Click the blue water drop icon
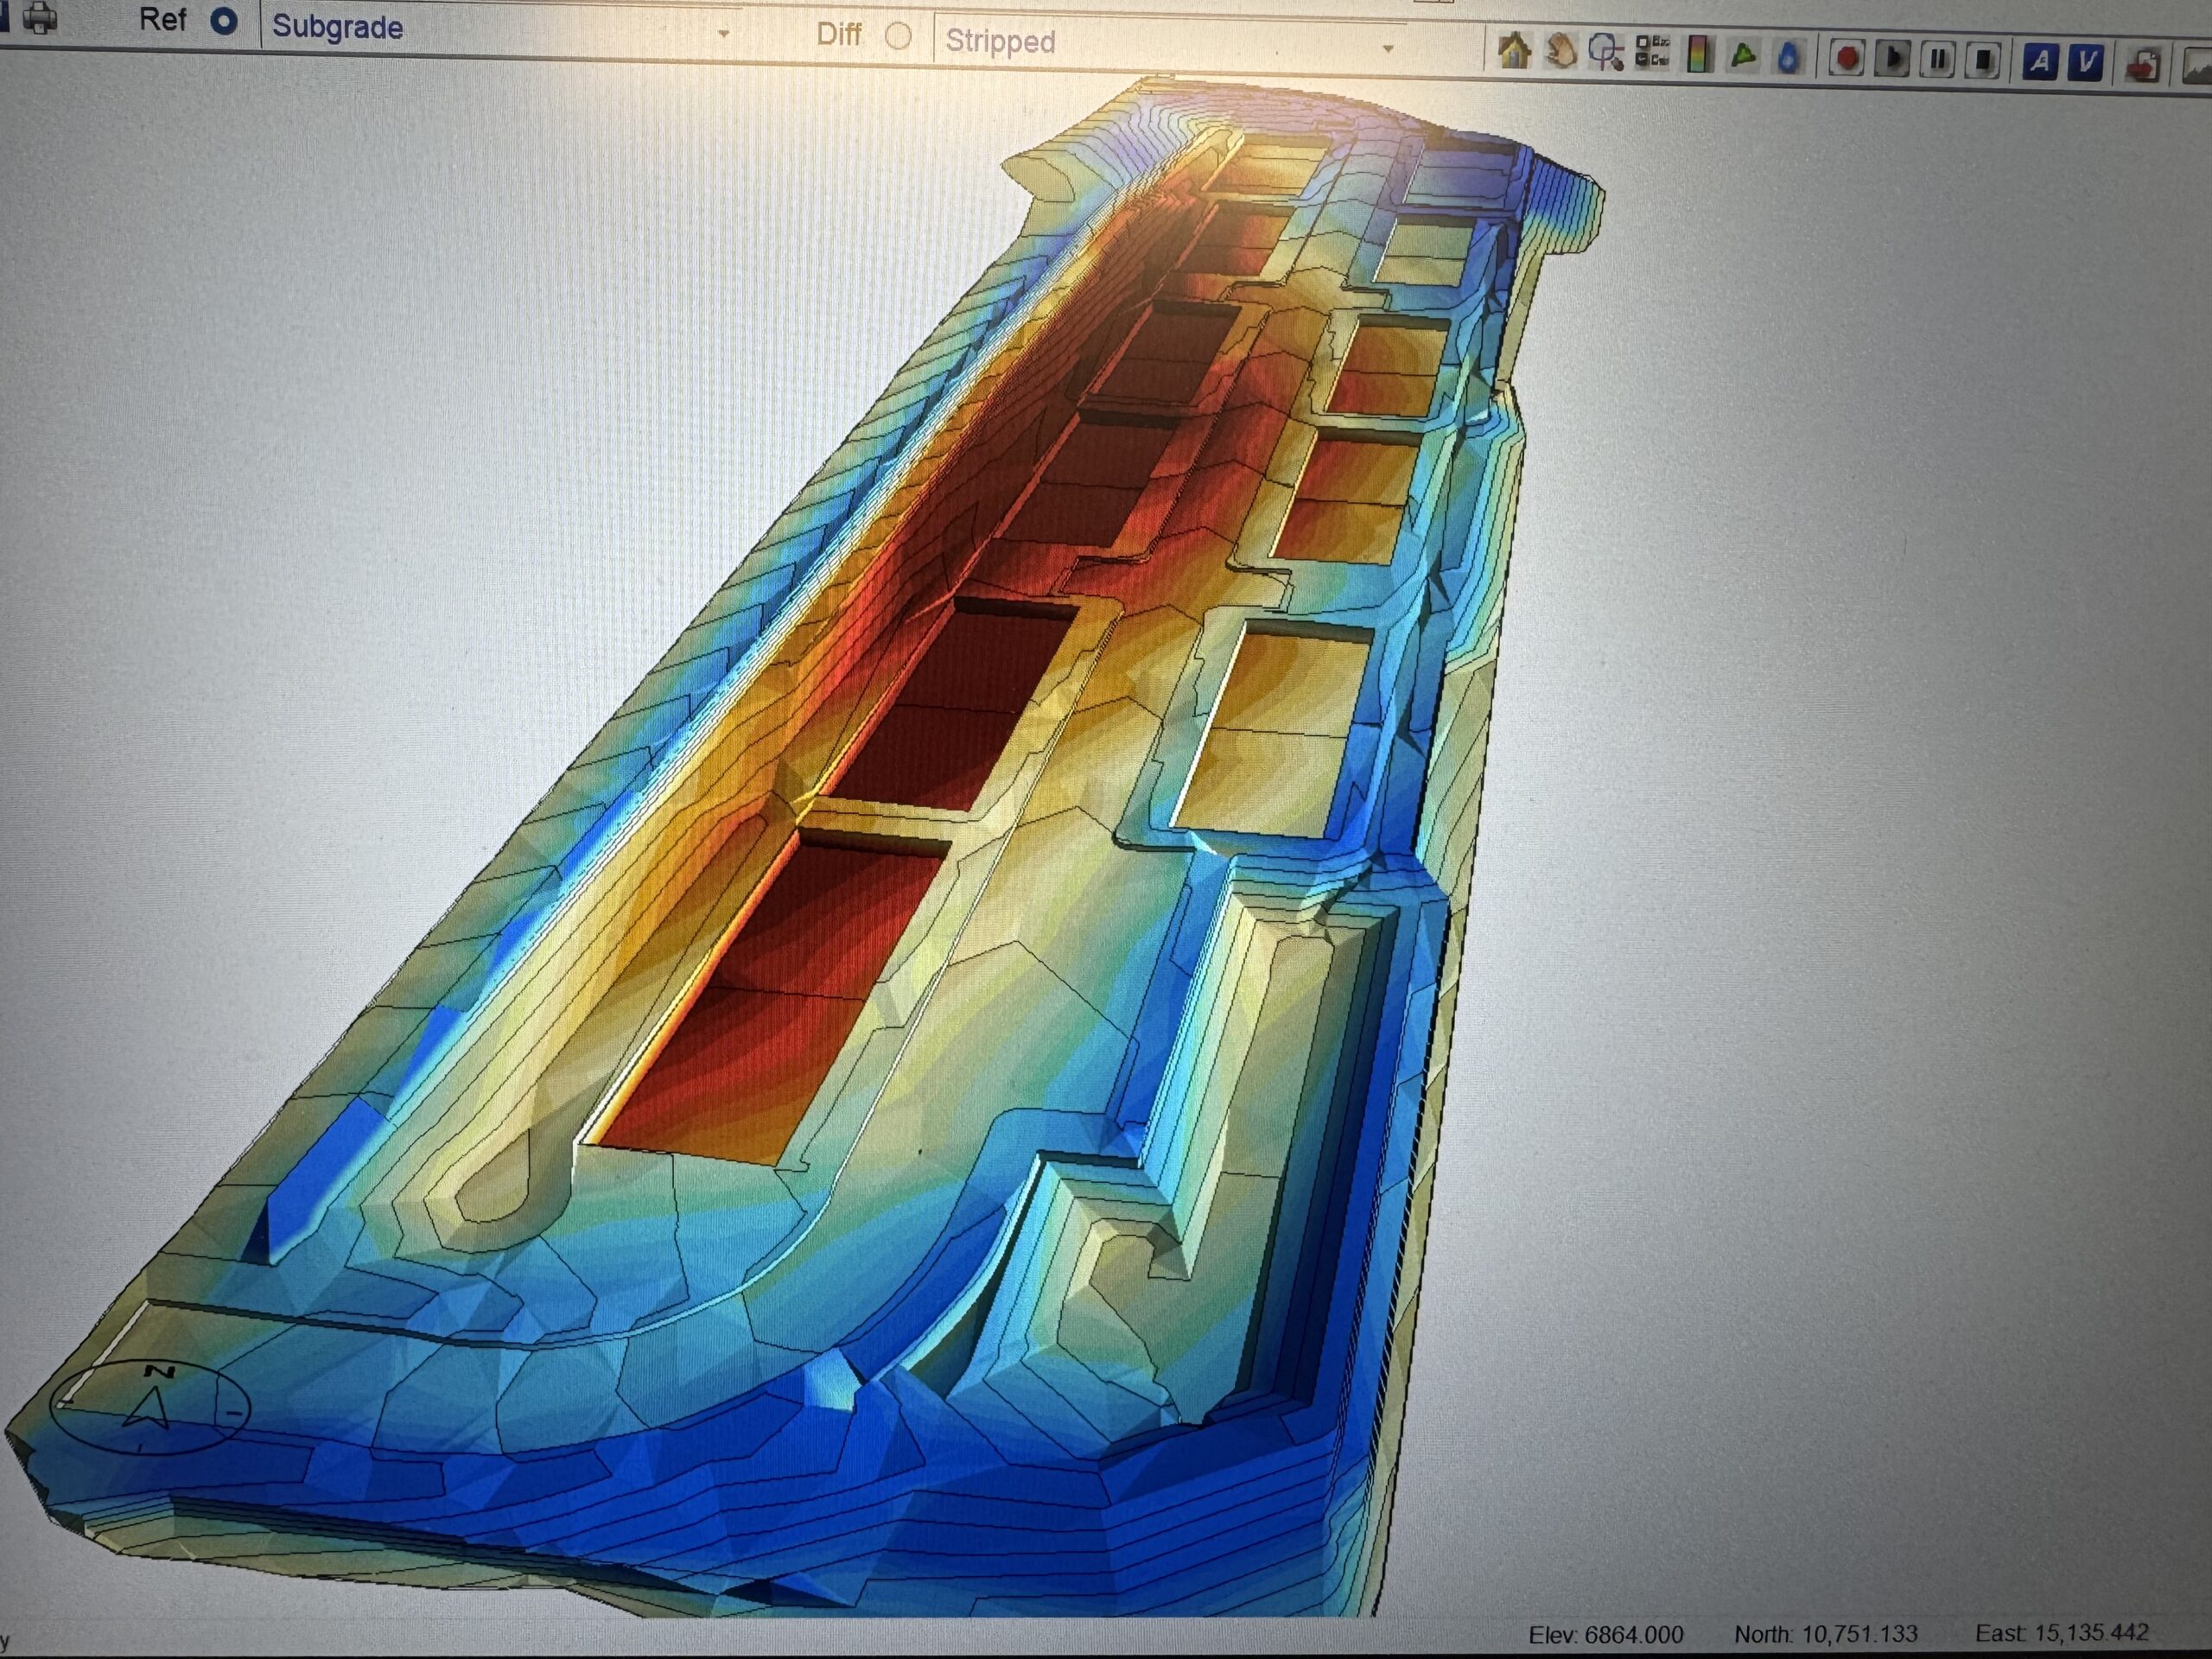Screen dimensions: 2212x1659 [x=1789, y=59]
